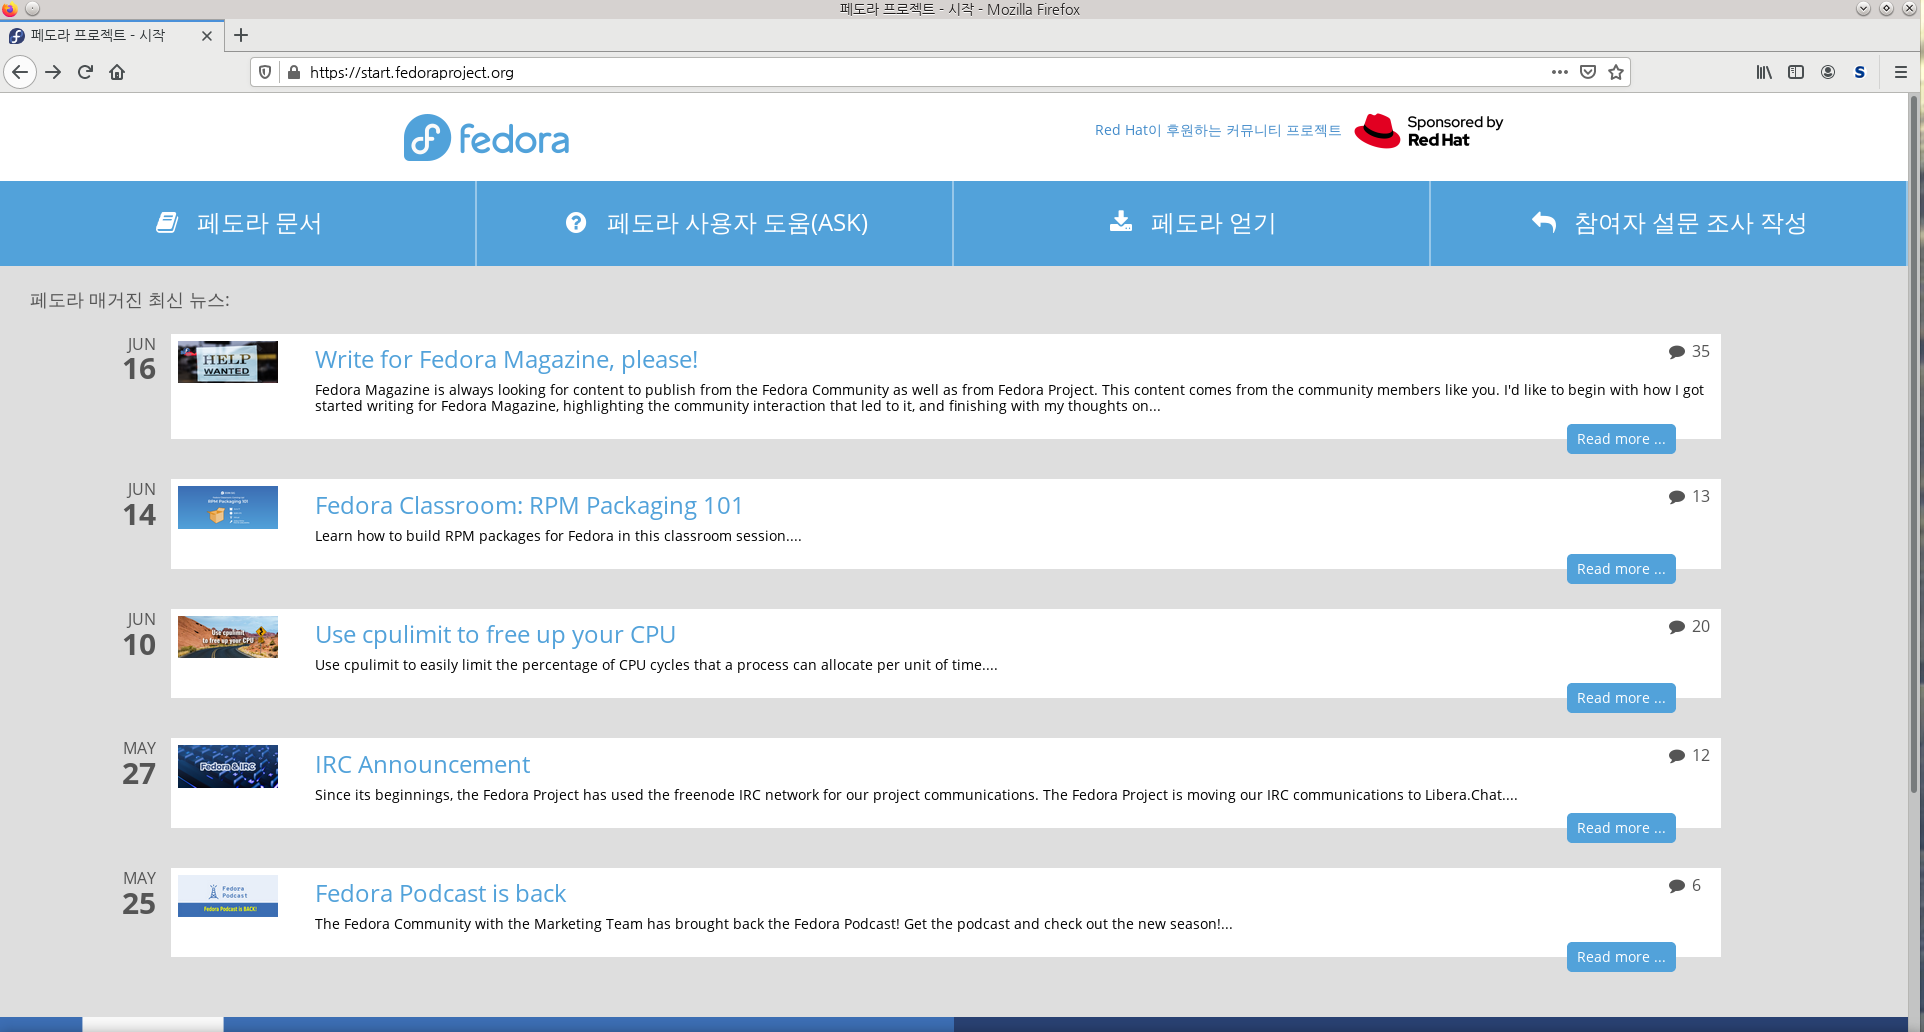Open Firefox account icon
The width and height of the screenshot is (1924, 1032).
pos(1828,72)
